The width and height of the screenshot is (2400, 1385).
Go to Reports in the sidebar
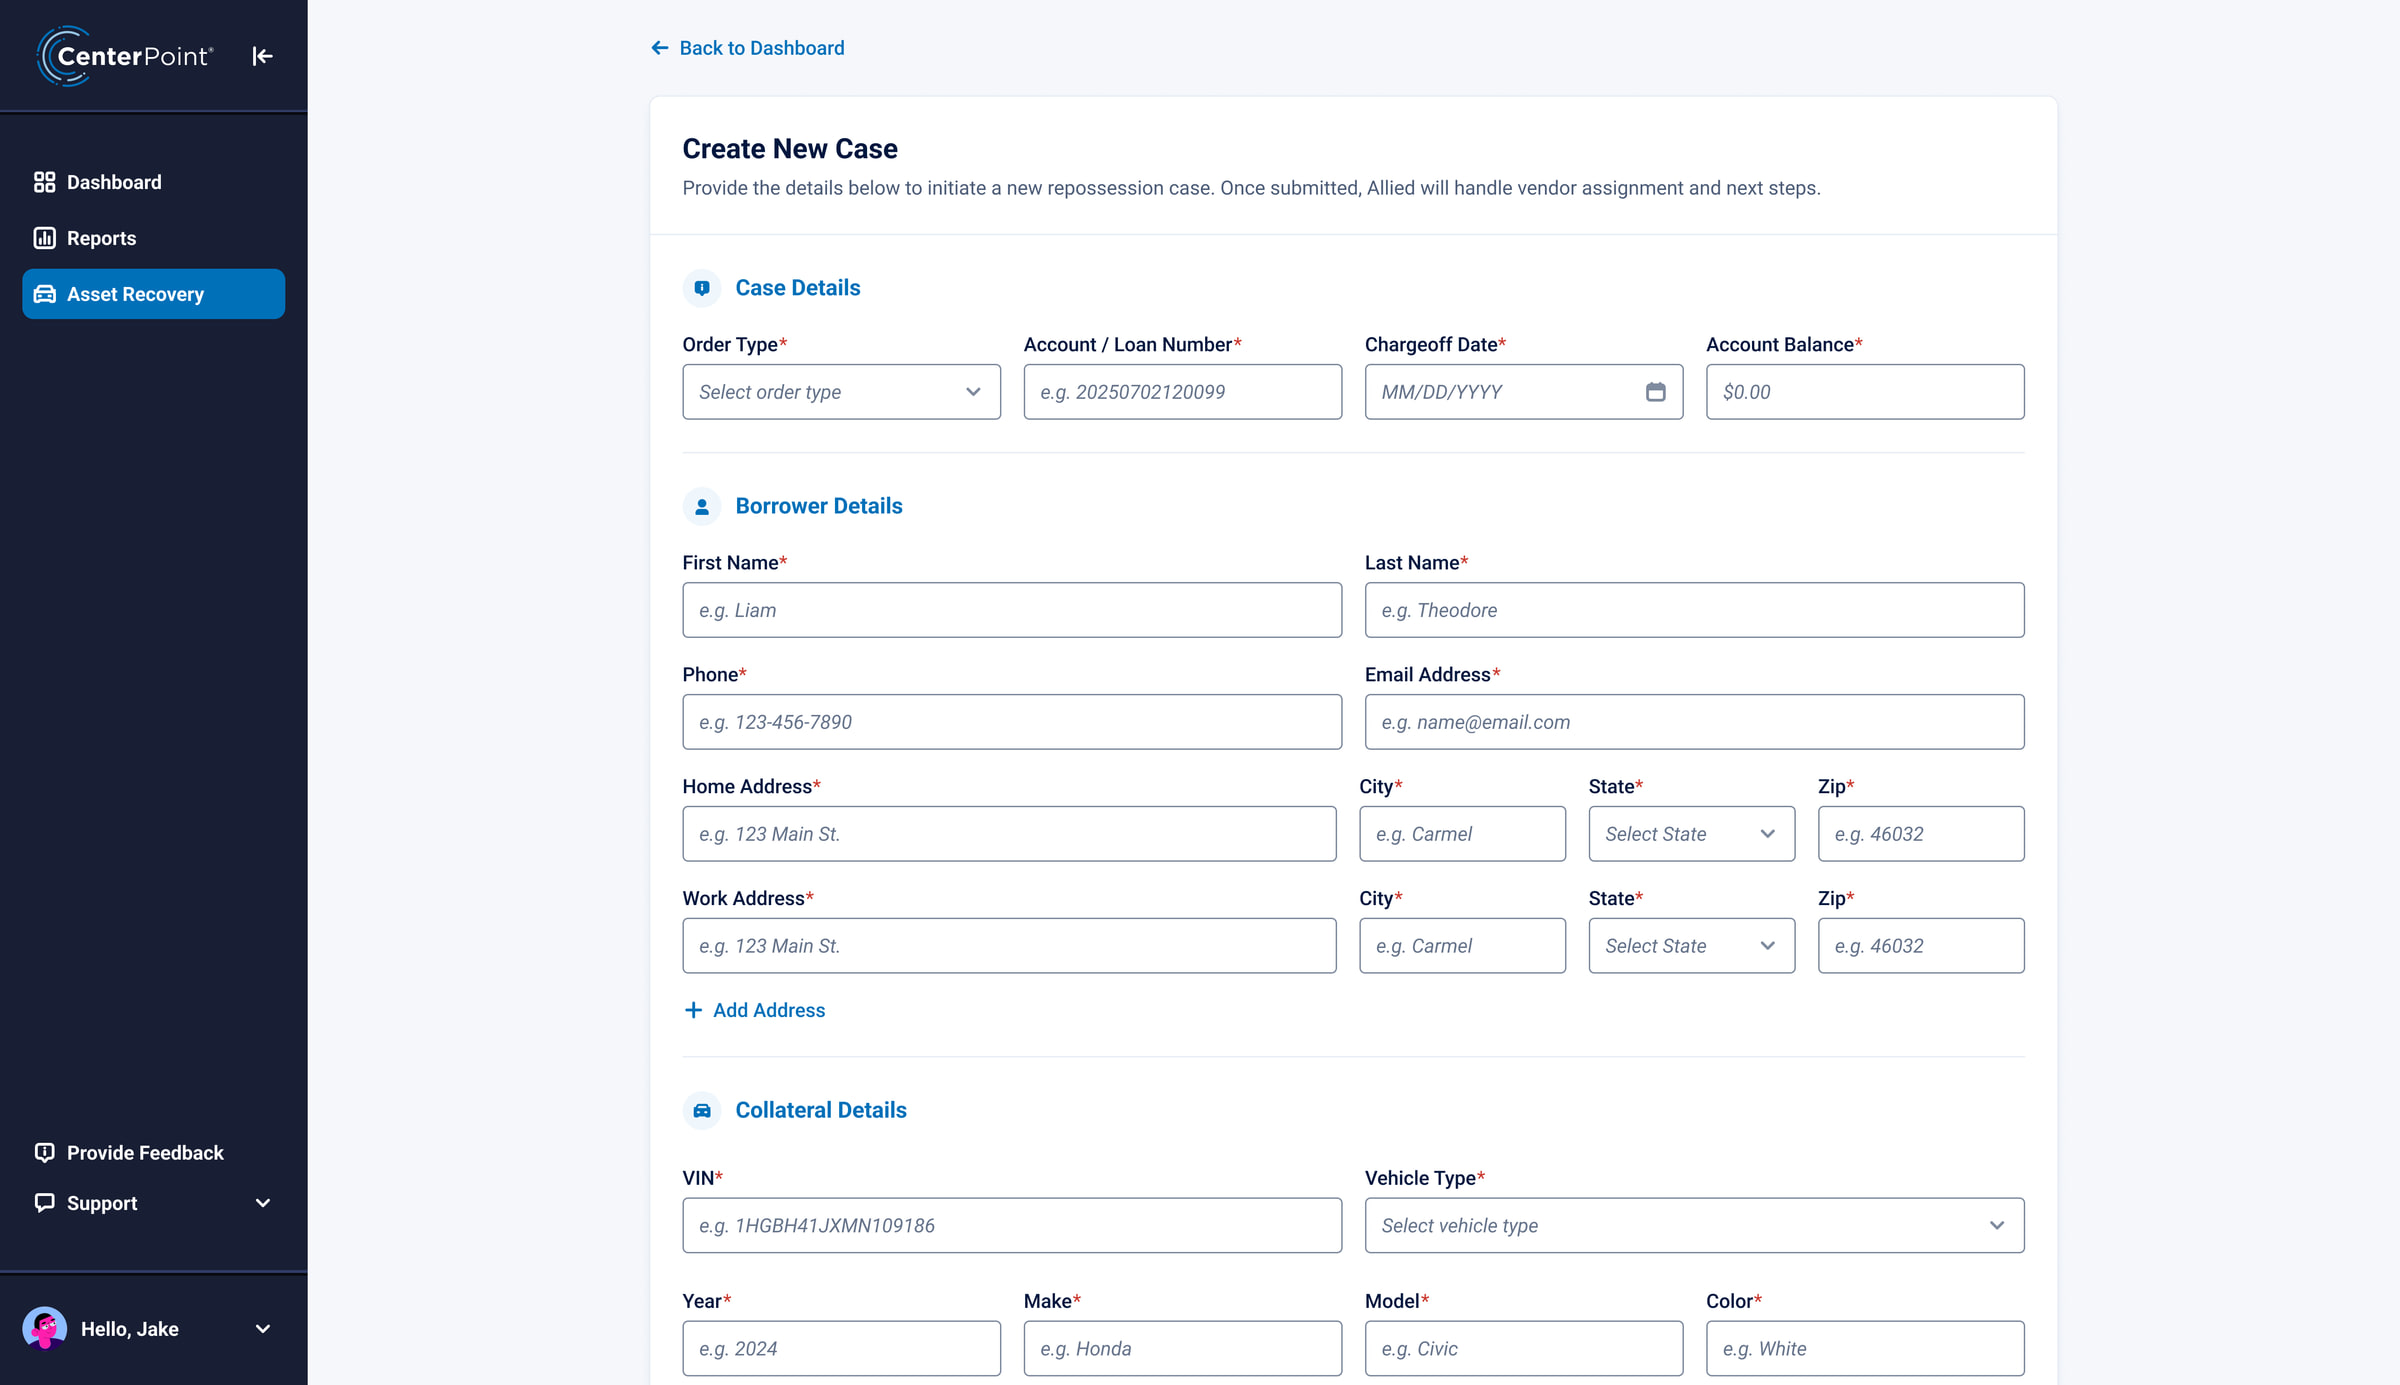153,238
